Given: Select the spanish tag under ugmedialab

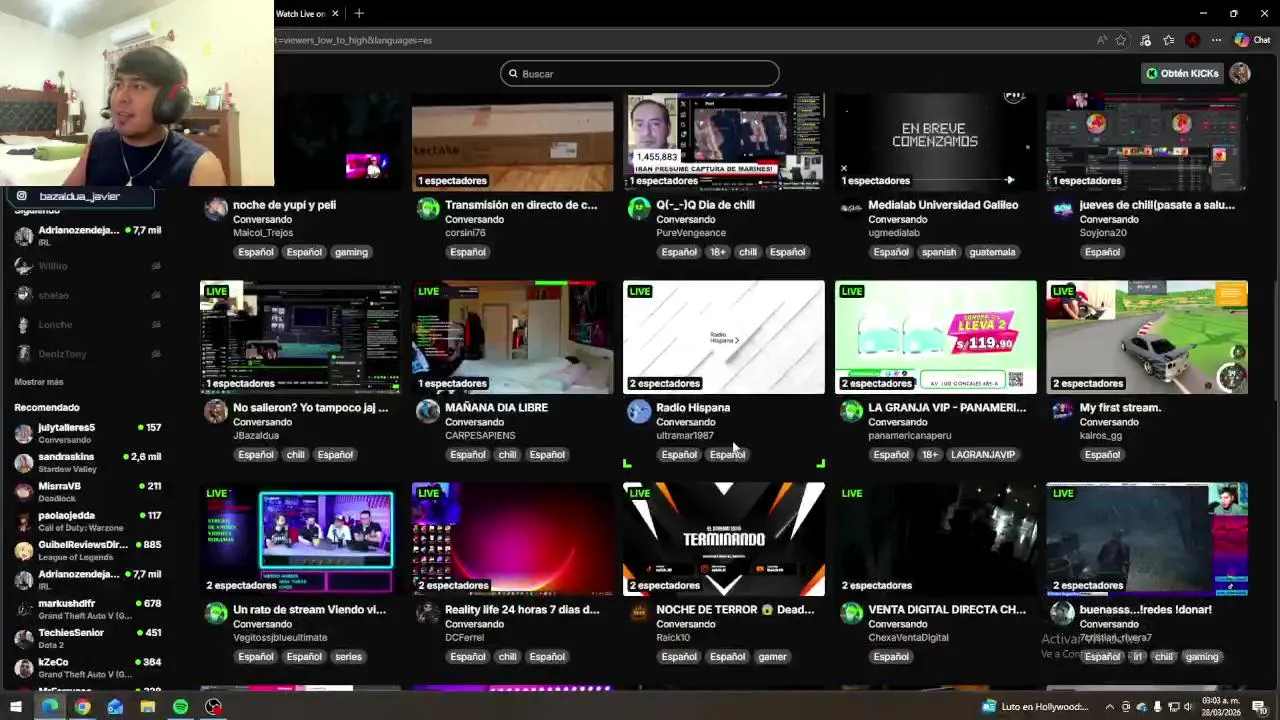Looking at the screenshot, I should point(939,252).
